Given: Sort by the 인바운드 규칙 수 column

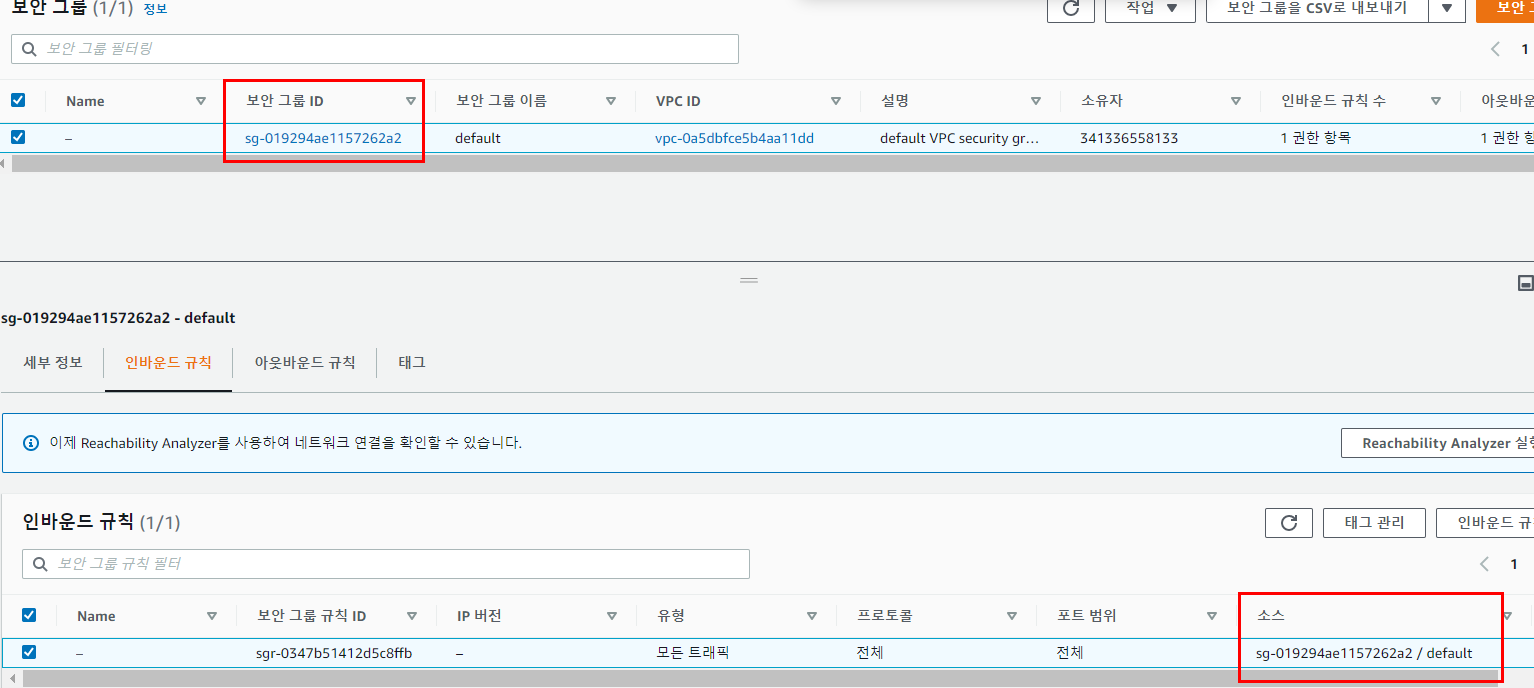Looking at the screenshot, I should click(x=1436, y=101).
